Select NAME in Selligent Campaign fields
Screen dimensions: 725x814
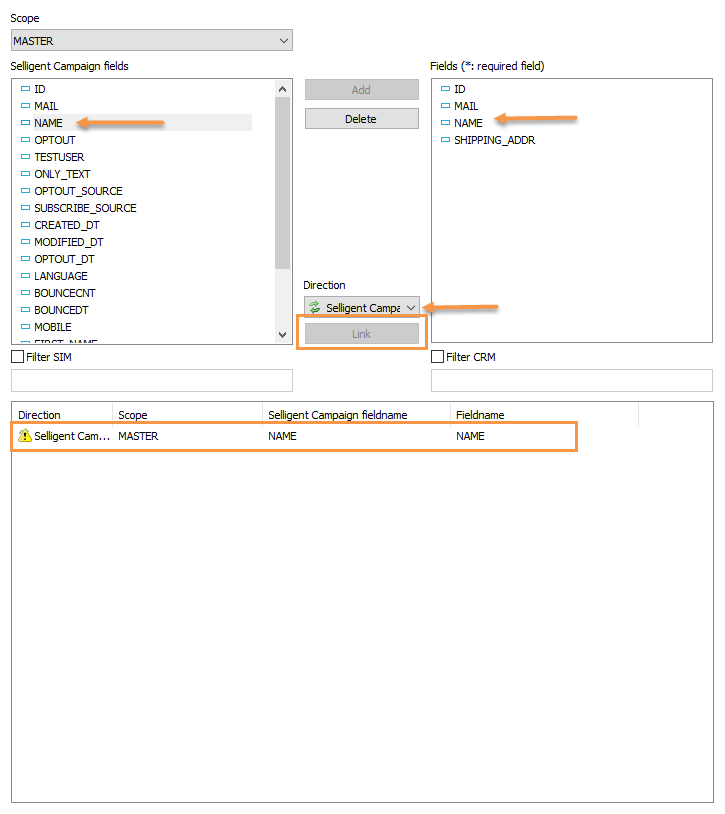(48, 123)
